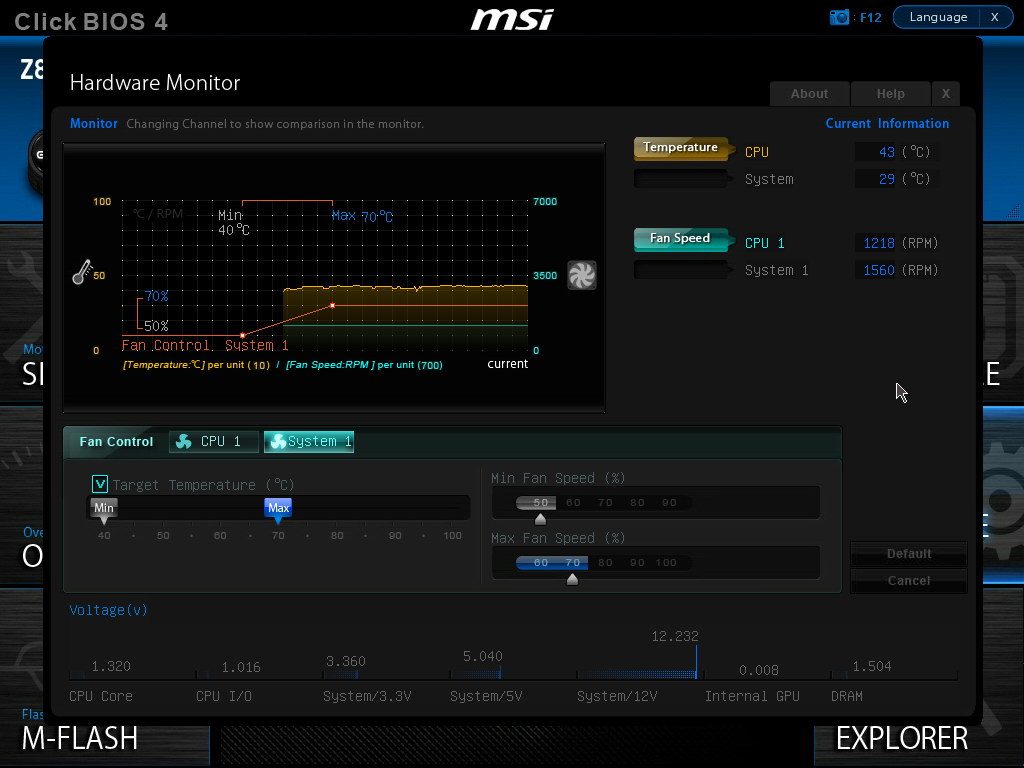Screen dimensions: 1024x768
Task: Click the Cancel button
Action: [x=908, y=581]
